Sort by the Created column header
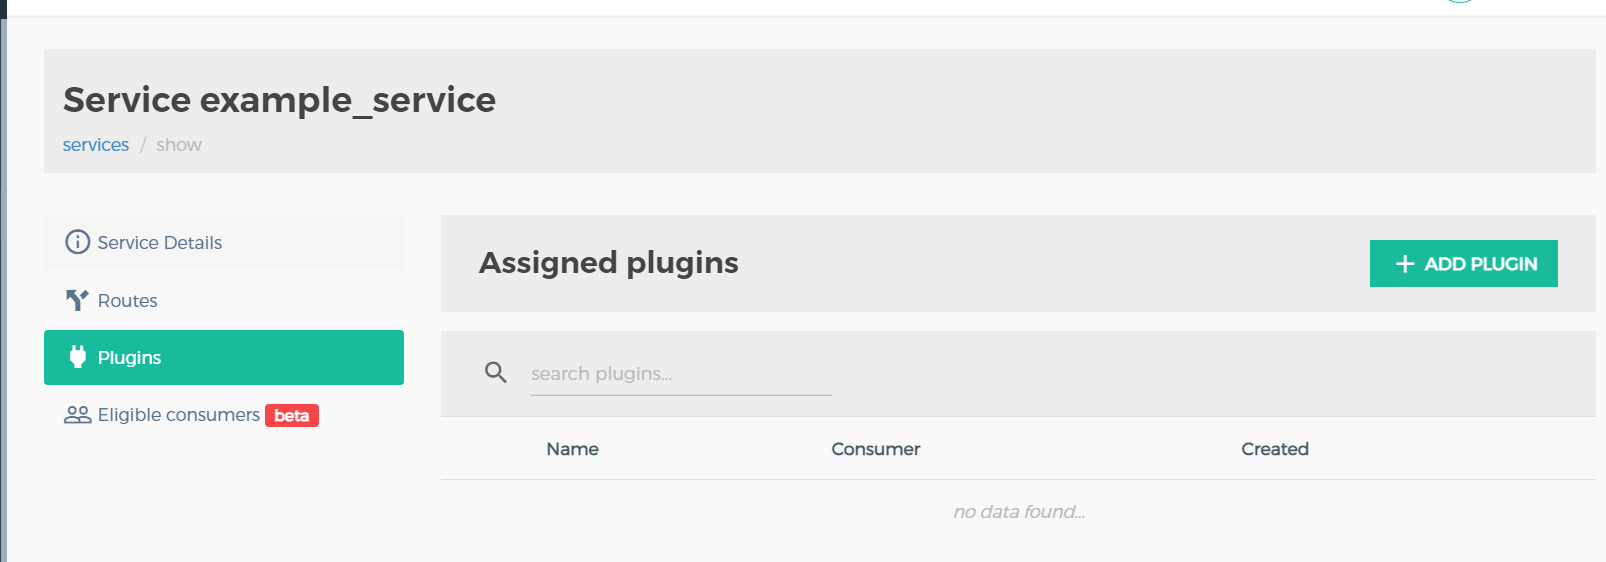 click(1274, 449)
